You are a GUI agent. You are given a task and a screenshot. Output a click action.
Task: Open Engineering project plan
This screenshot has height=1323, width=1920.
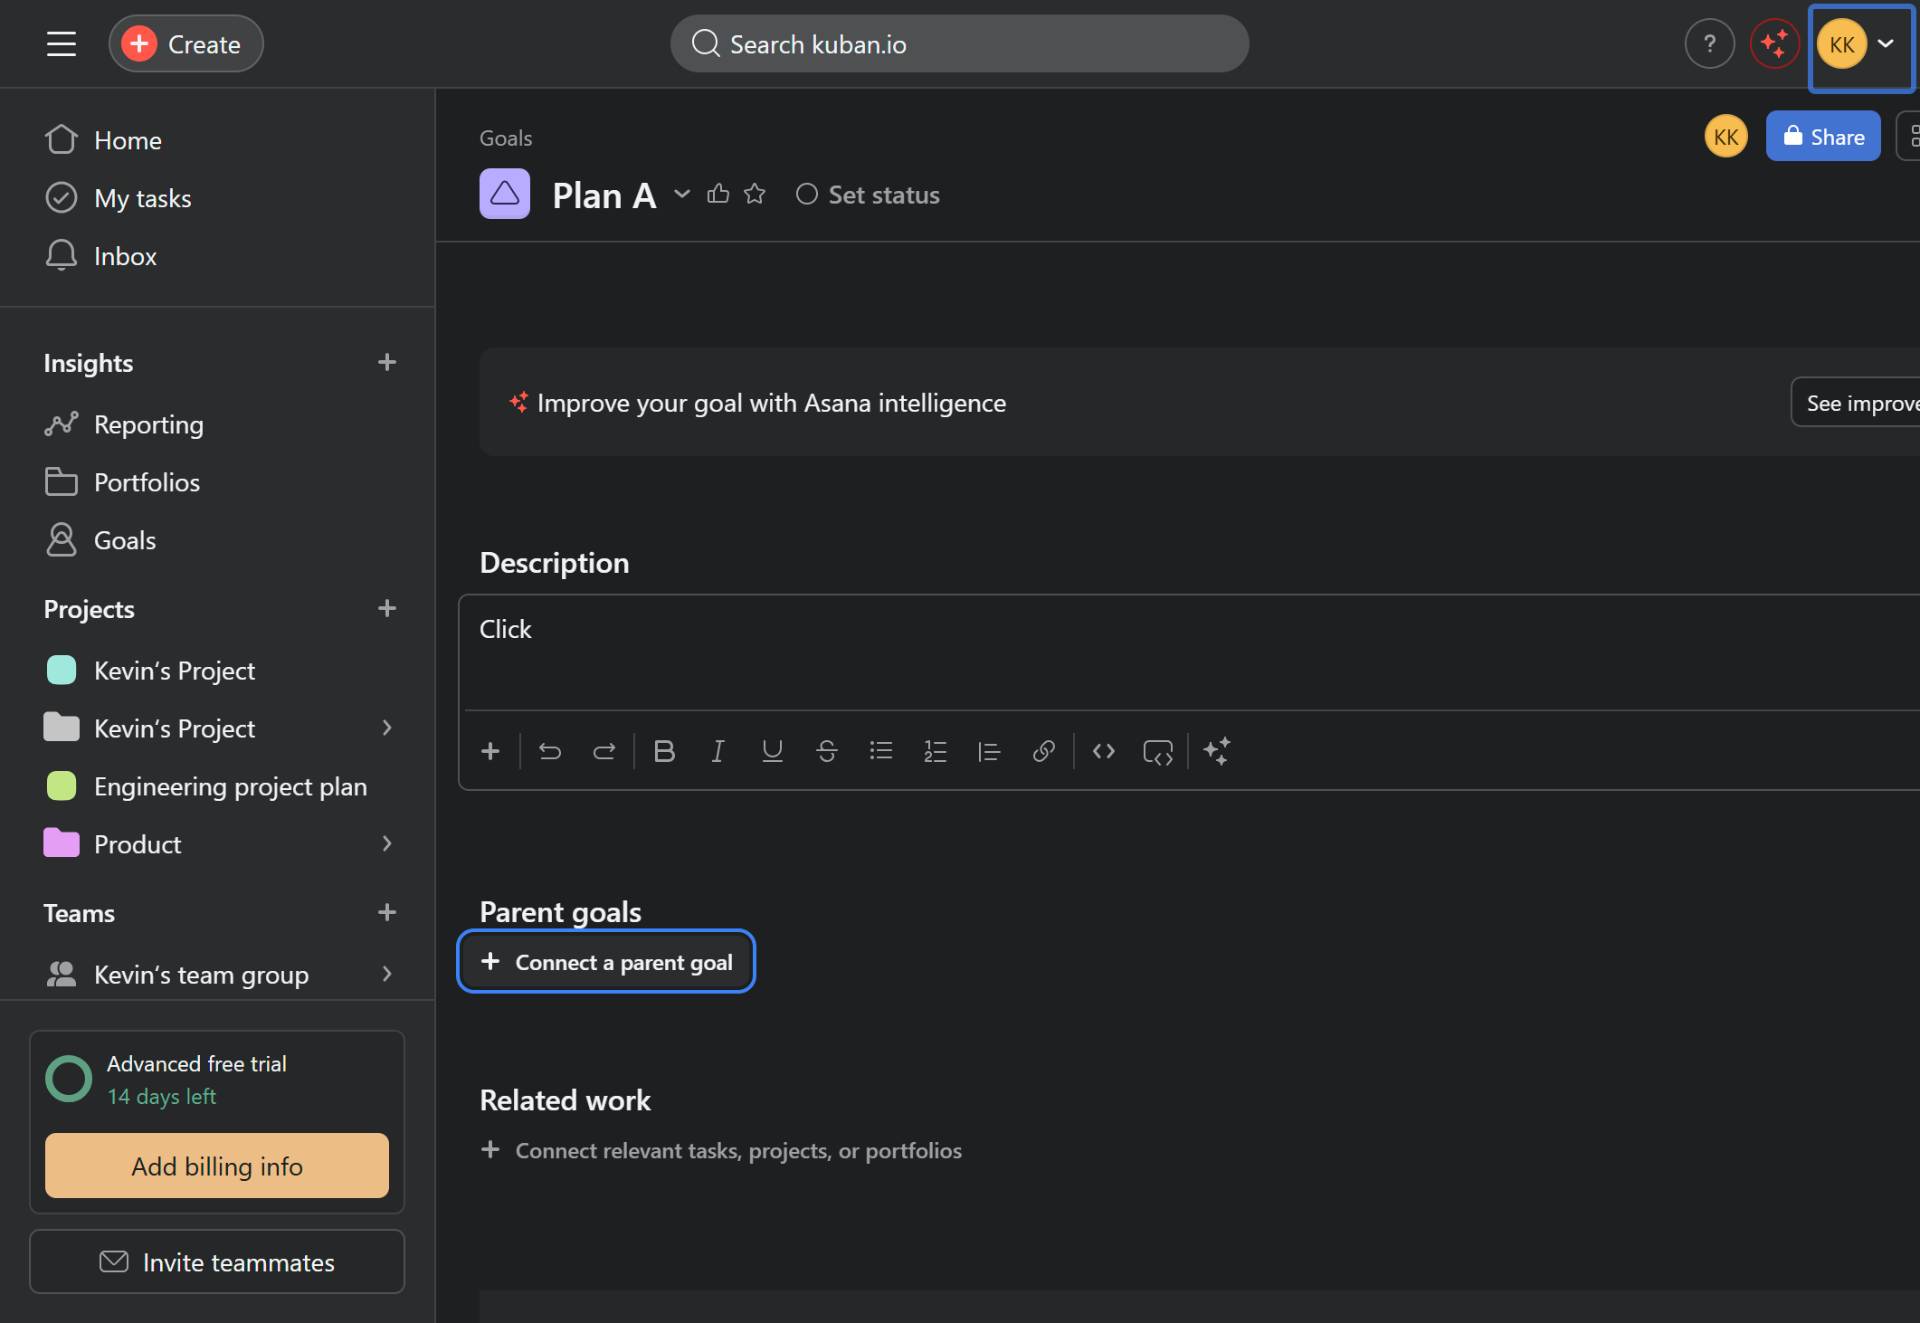(x=217, y=787)
